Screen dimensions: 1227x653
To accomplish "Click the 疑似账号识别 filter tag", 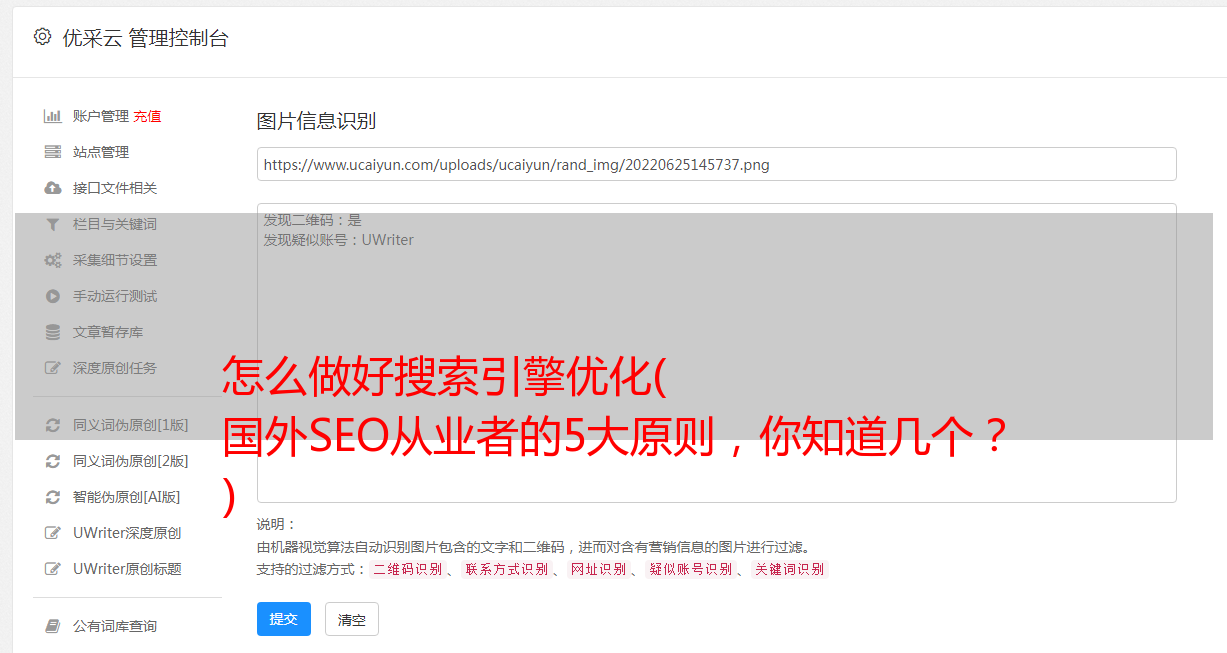I will [690, 569].
